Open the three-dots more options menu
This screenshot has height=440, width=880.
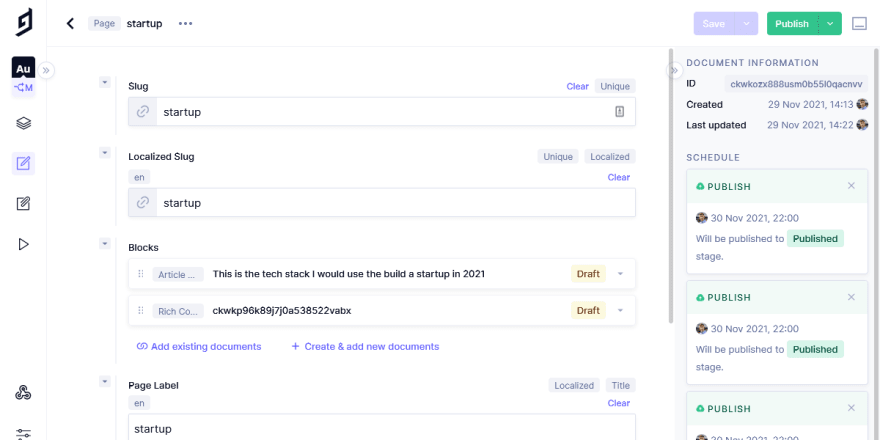tap(185, 24)
